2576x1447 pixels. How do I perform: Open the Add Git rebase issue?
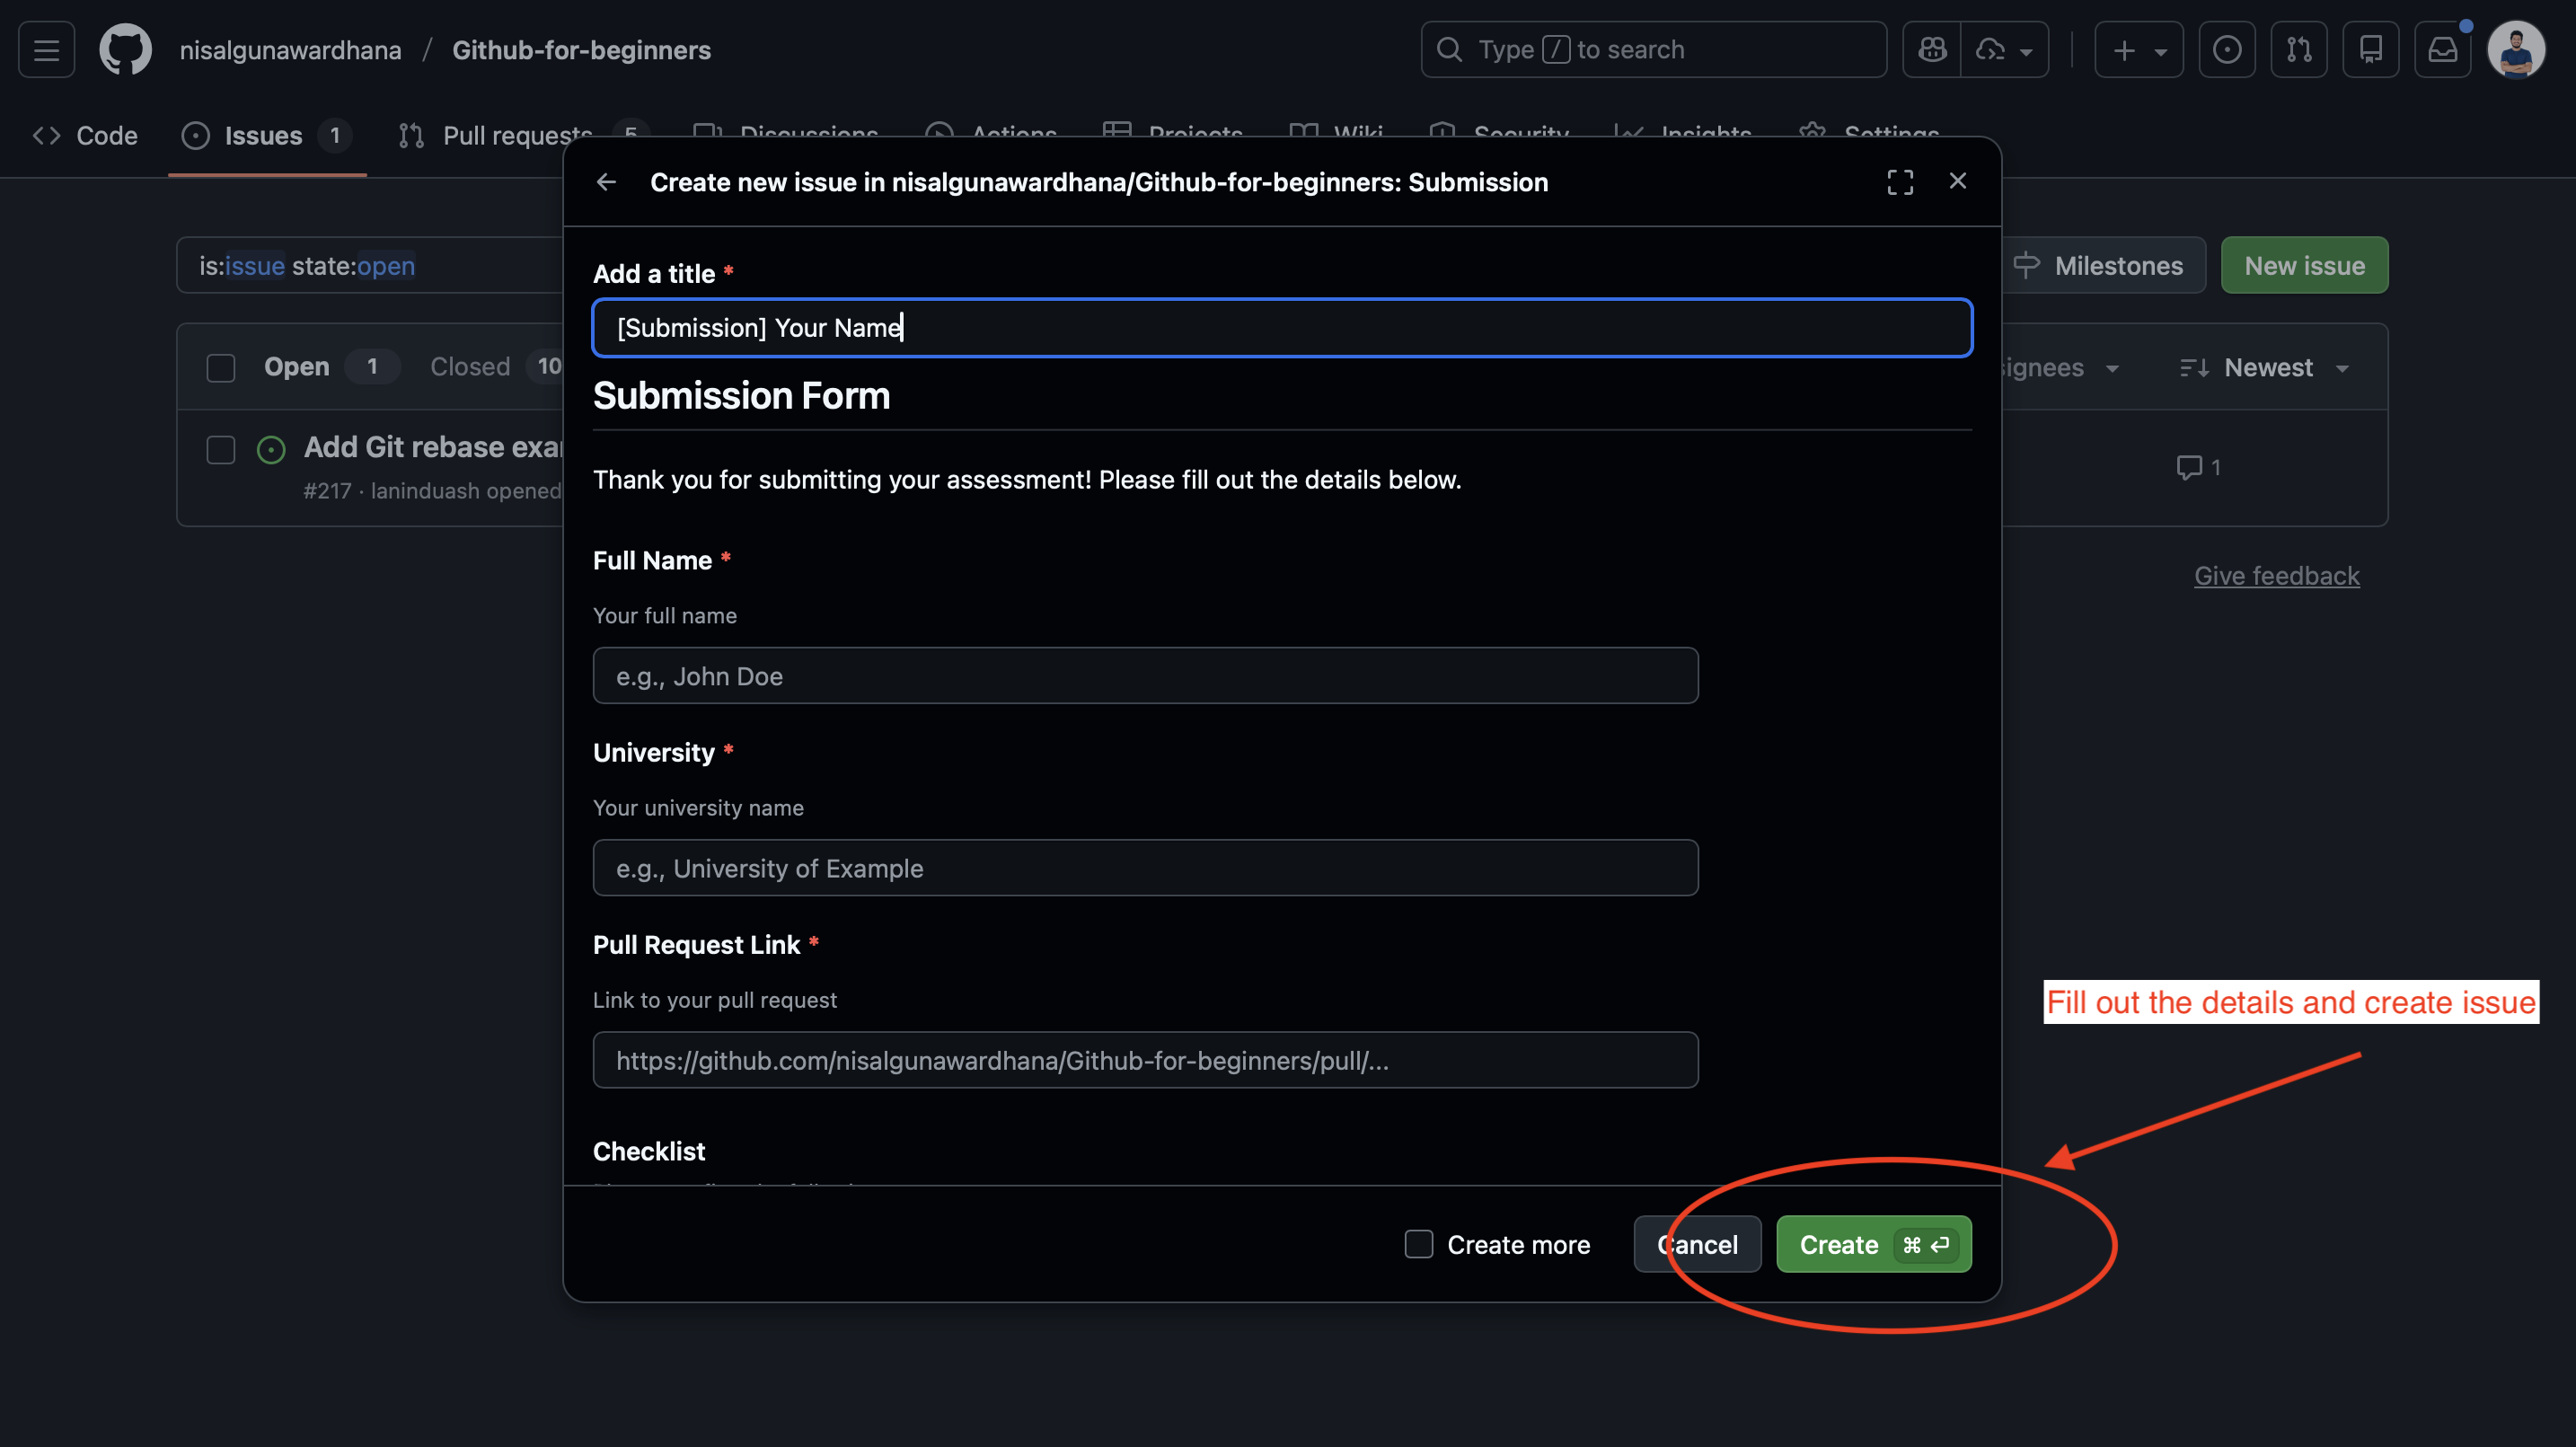click(433, 447)
